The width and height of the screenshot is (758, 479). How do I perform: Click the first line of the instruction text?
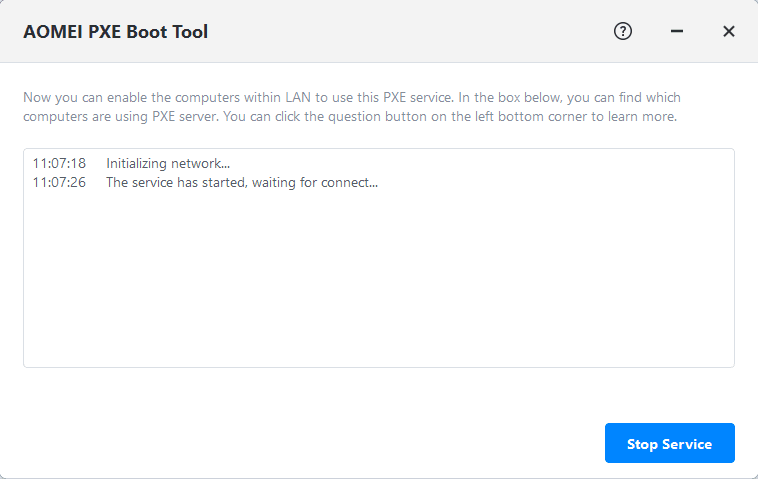coord(350,98)
